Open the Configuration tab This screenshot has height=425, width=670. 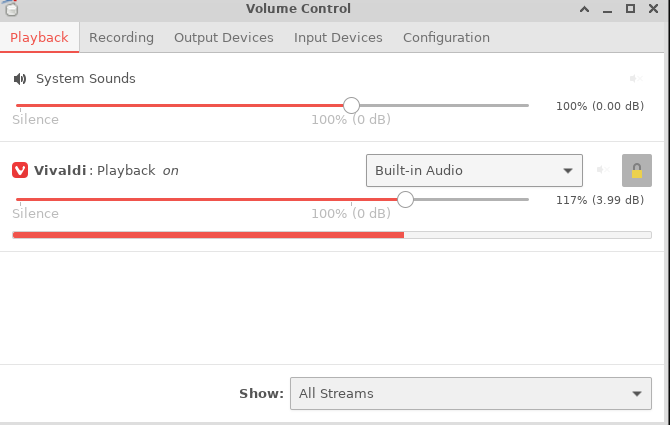click(446, 38)
